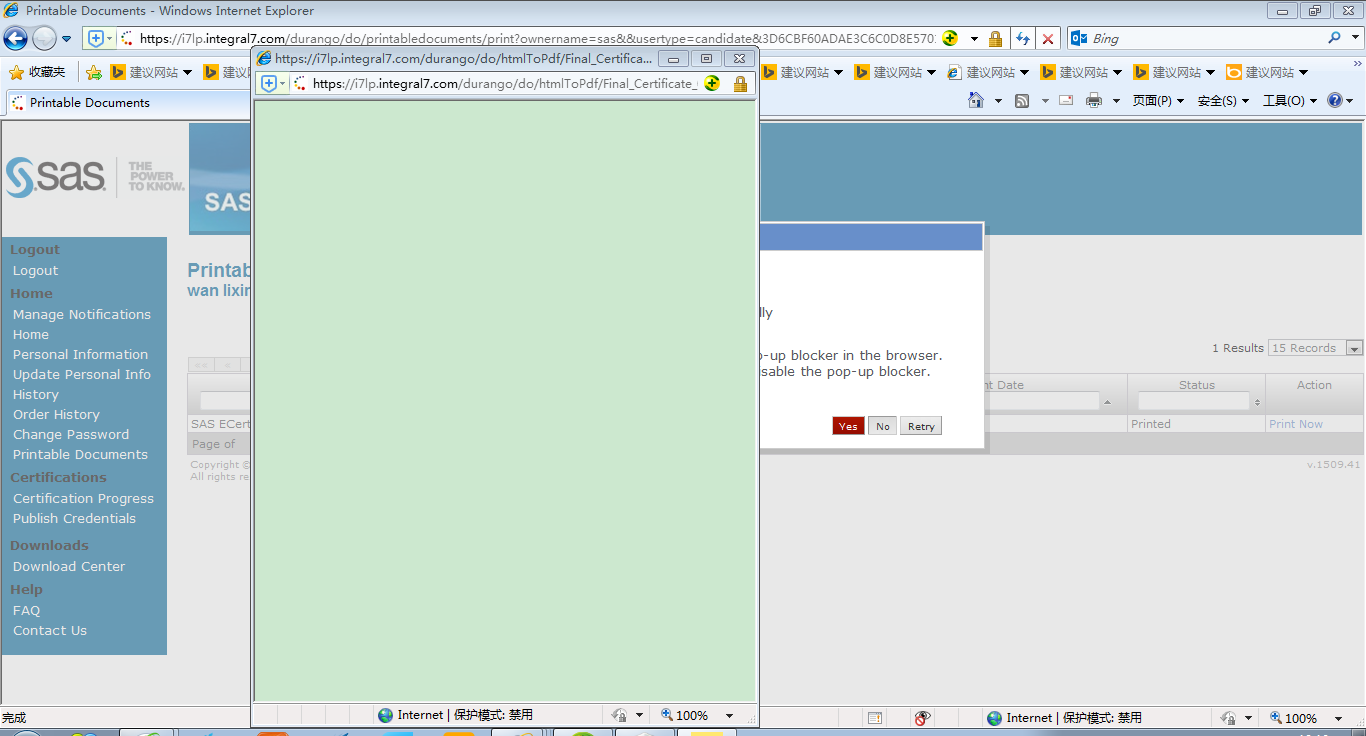Open the Home page toolbar icon
The height and width of the screenshot is (736, 1366).
coord(976,100)
